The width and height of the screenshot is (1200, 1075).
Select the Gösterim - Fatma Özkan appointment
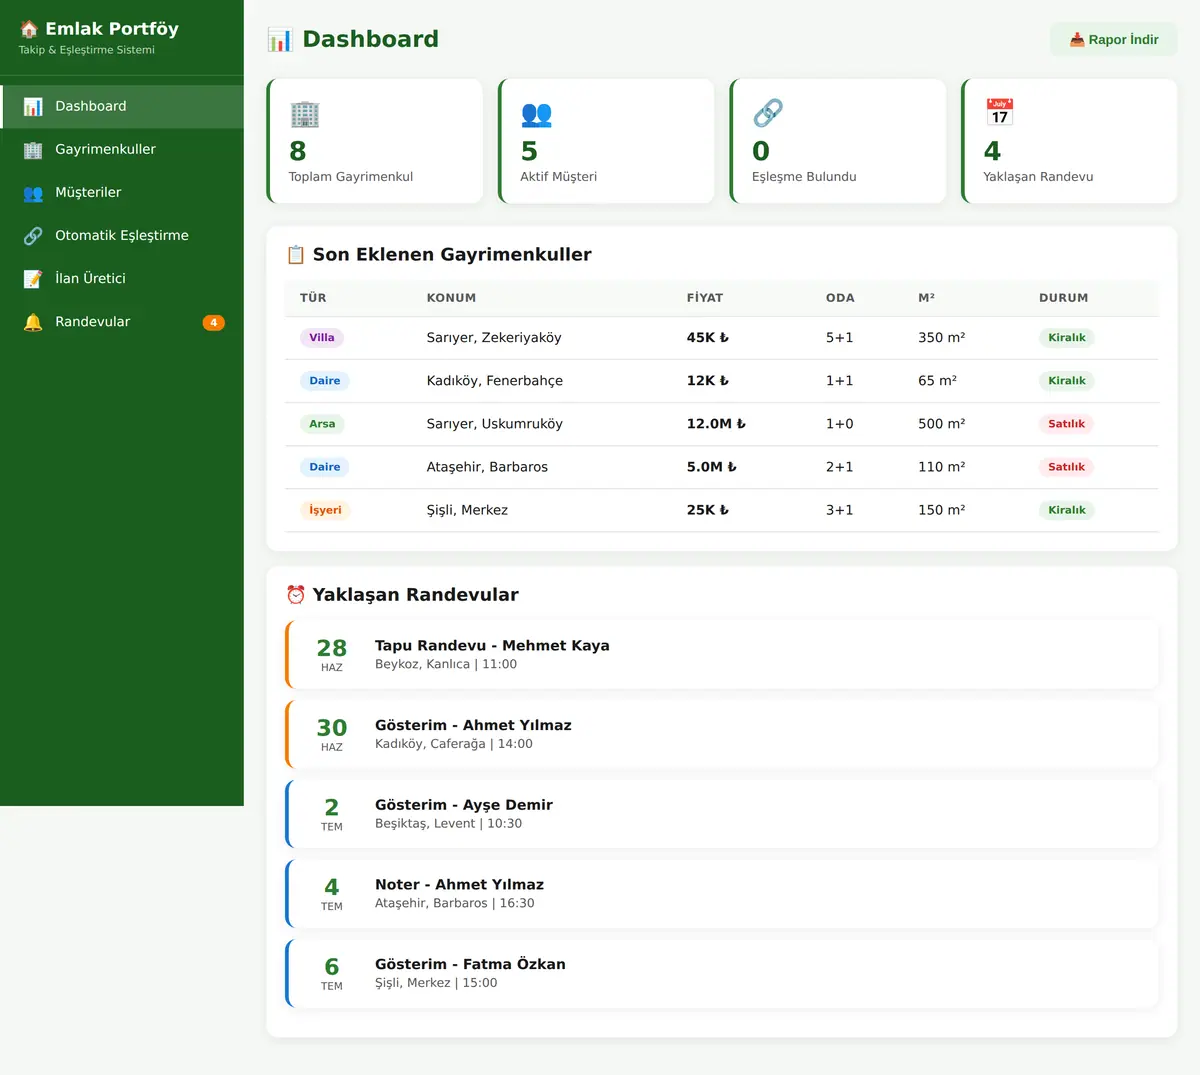tap(722, 974)
